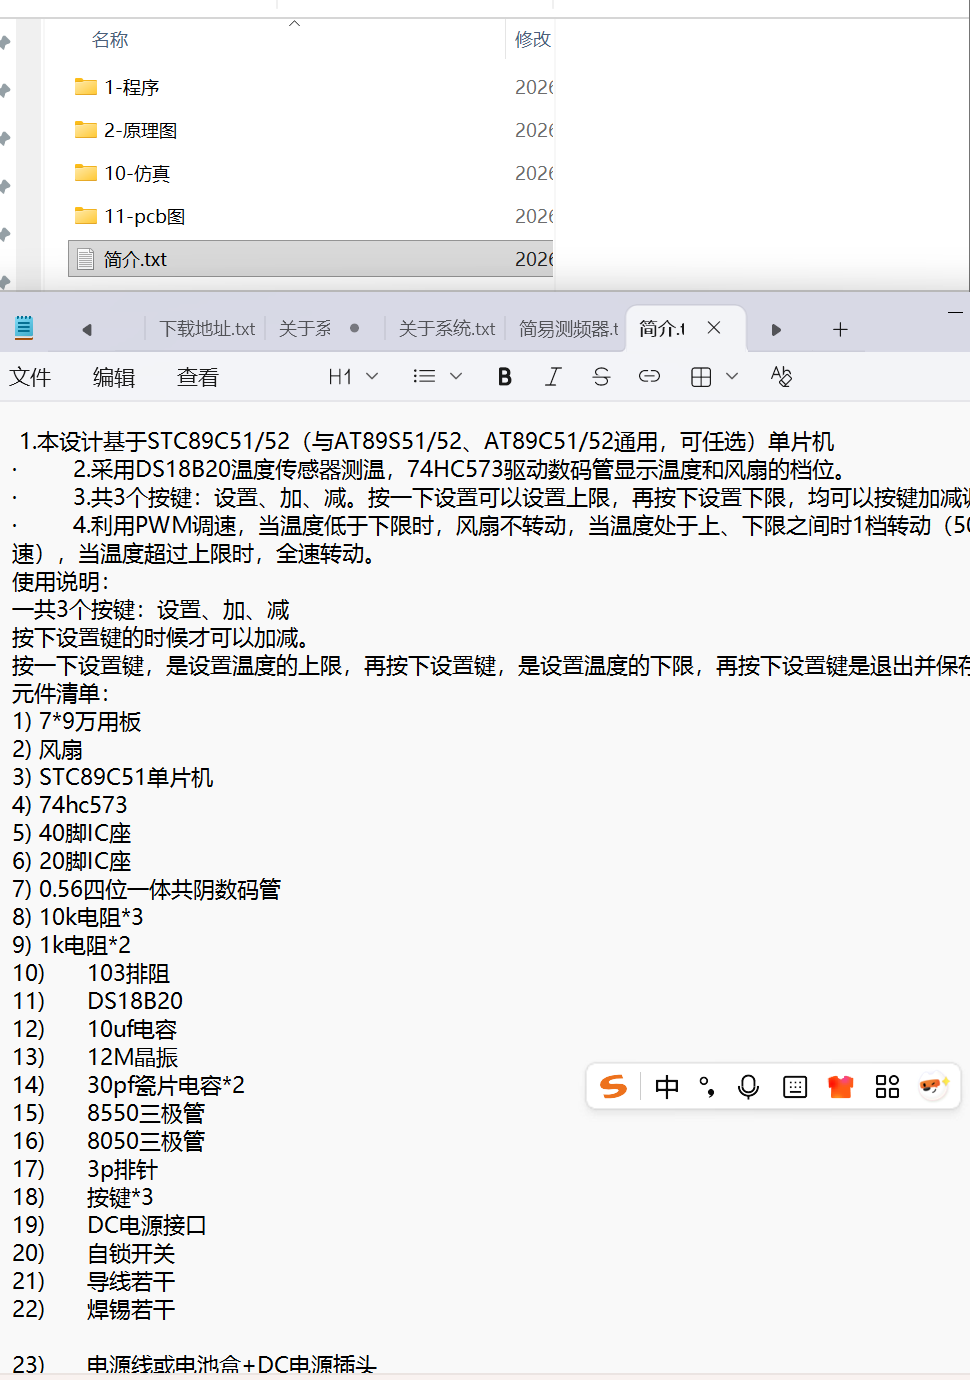Viewport: 970px width, 1380px height.
Task: Select the 1-程序 folder
Action: point(131,87)
